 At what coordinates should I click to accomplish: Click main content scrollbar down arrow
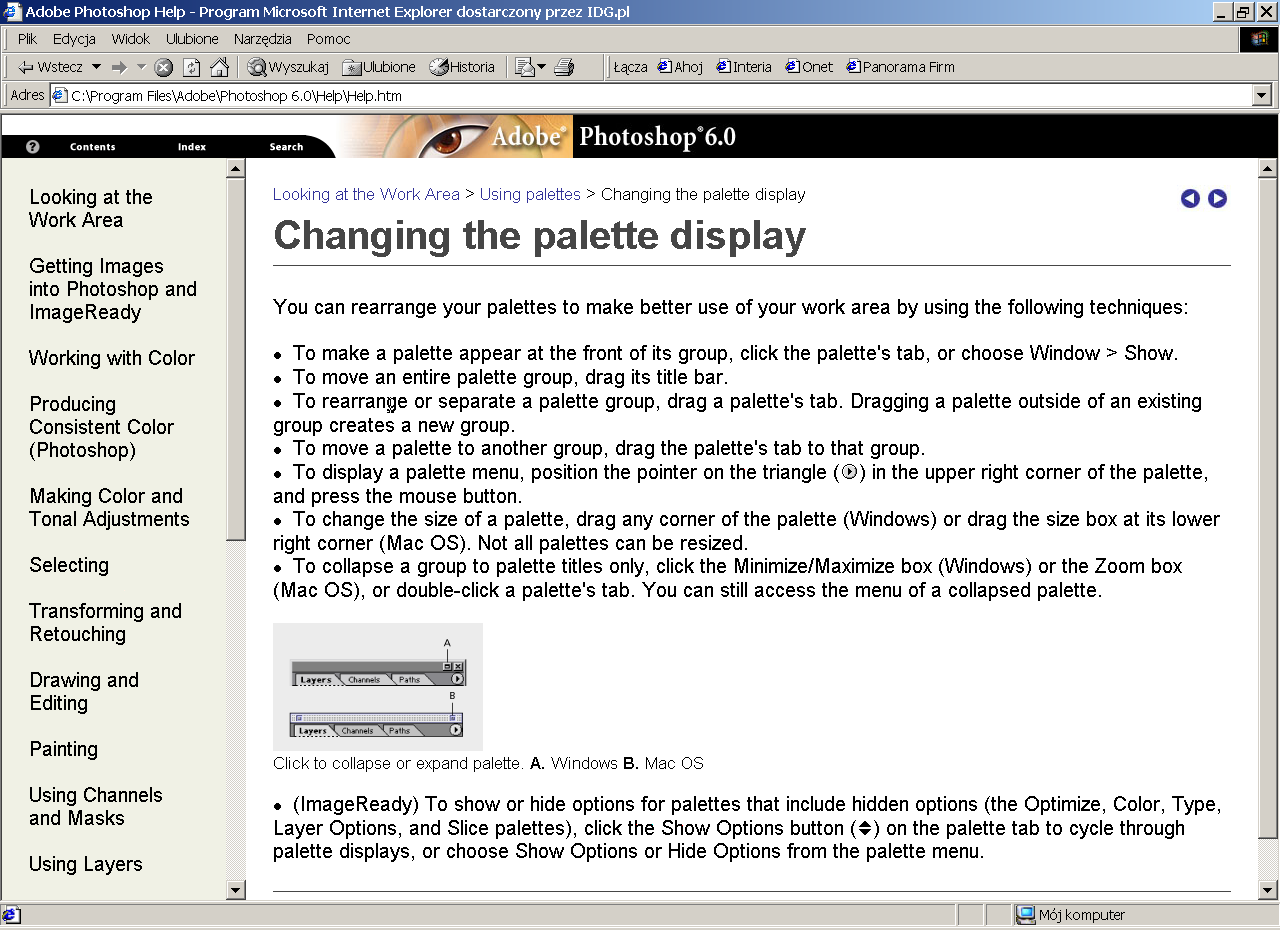tap(1268, 890)
